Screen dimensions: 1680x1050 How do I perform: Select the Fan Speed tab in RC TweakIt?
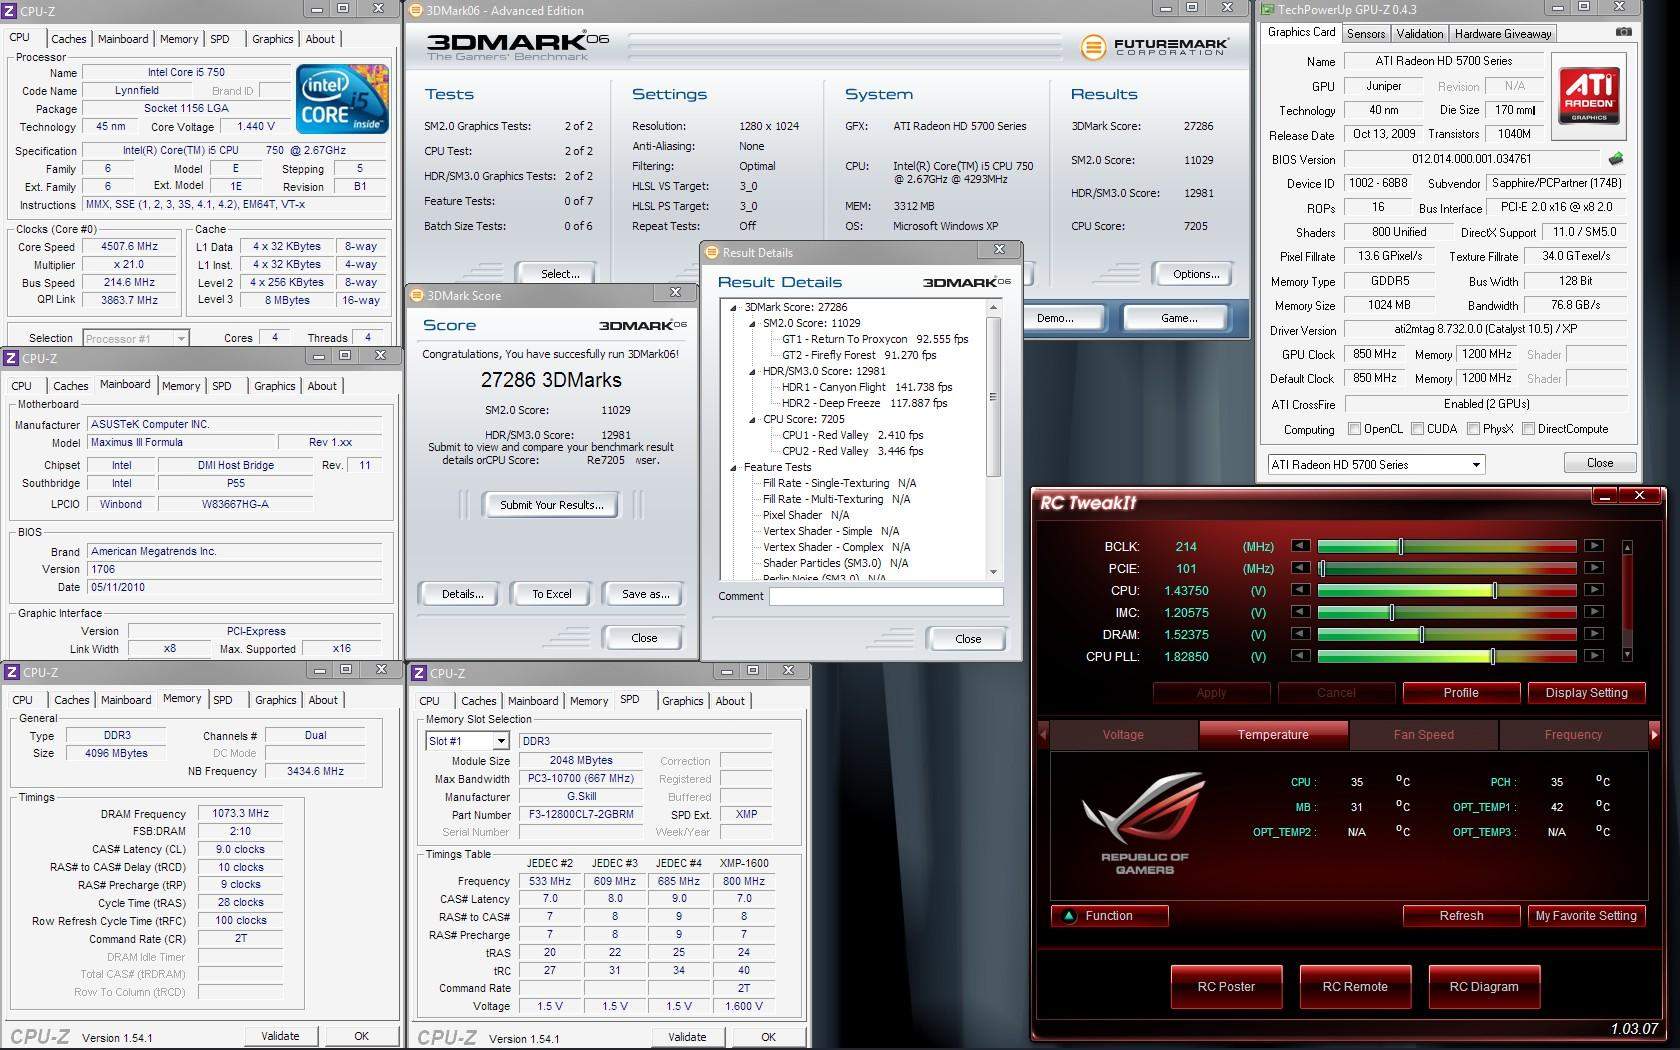tap(1423, 735)
